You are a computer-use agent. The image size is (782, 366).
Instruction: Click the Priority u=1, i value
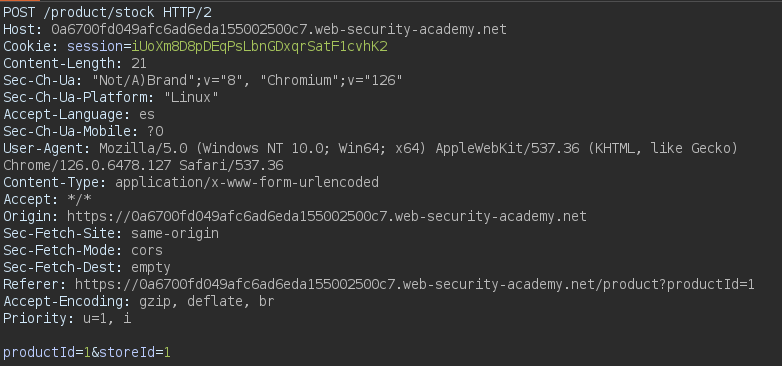pos(107,318)
